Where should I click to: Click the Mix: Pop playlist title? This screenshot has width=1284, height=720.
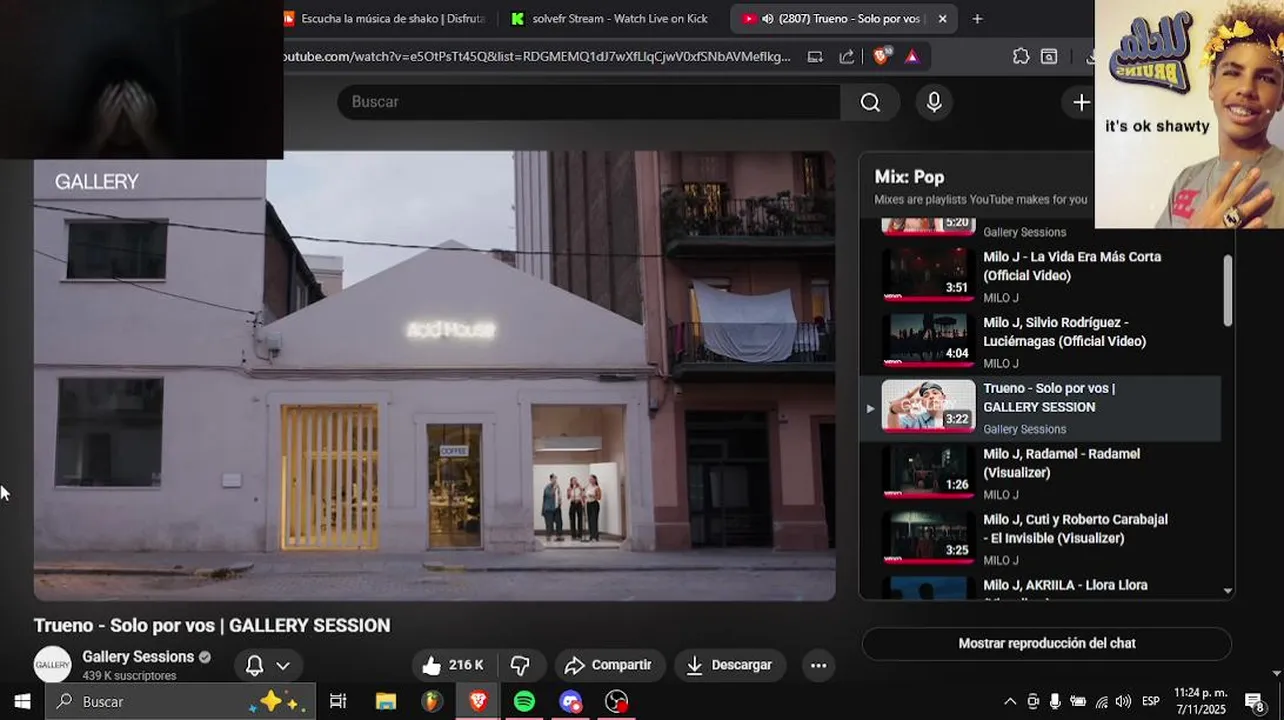[x=909, y=177]
